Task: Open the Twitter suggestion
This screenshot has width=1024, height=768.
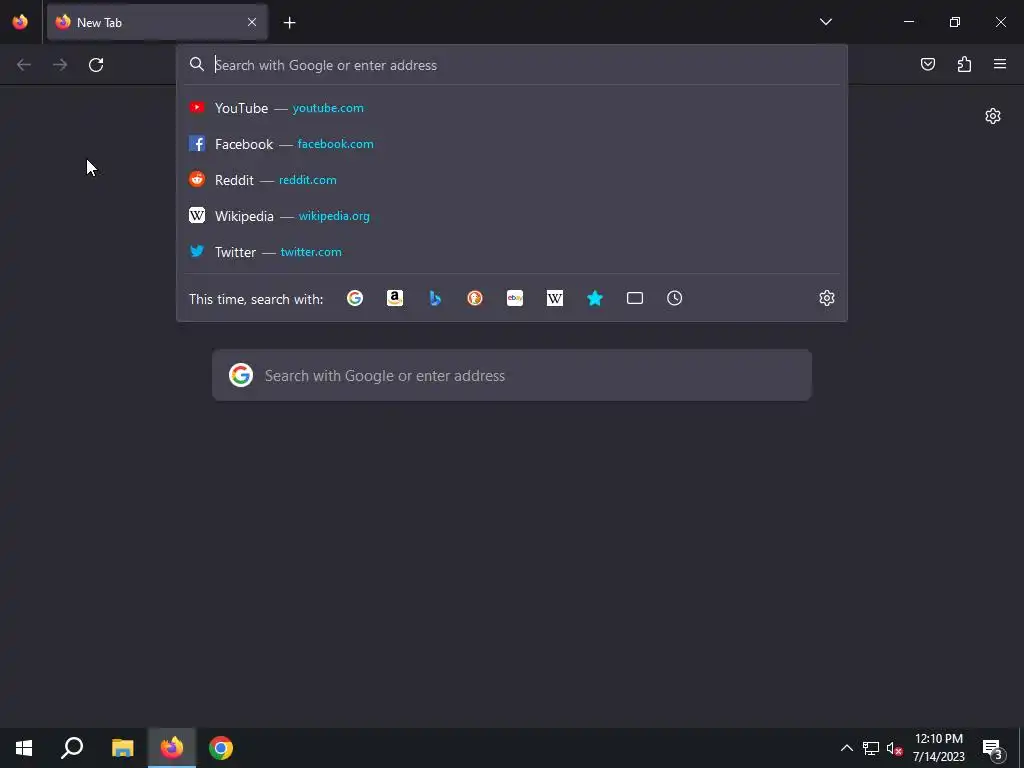Action: pyautogui.click(x=512, y=251)
